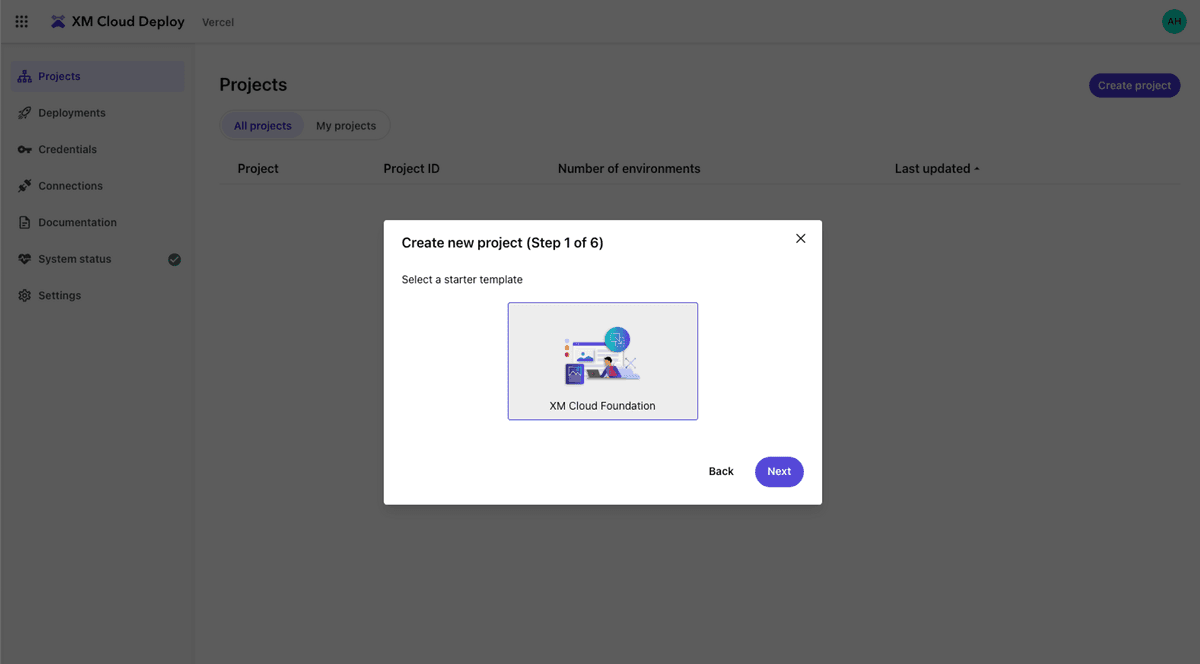Click the Credentials key icon

25,150
